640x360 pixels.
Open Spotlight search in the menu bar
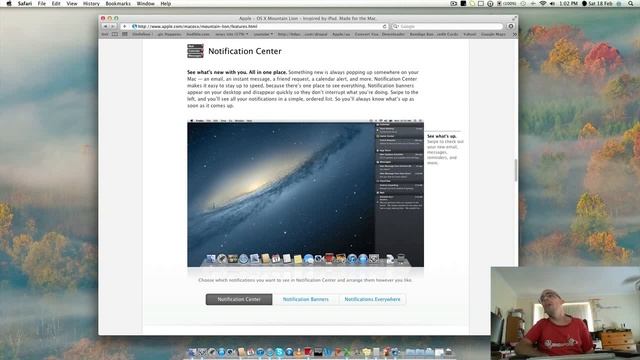631,3
